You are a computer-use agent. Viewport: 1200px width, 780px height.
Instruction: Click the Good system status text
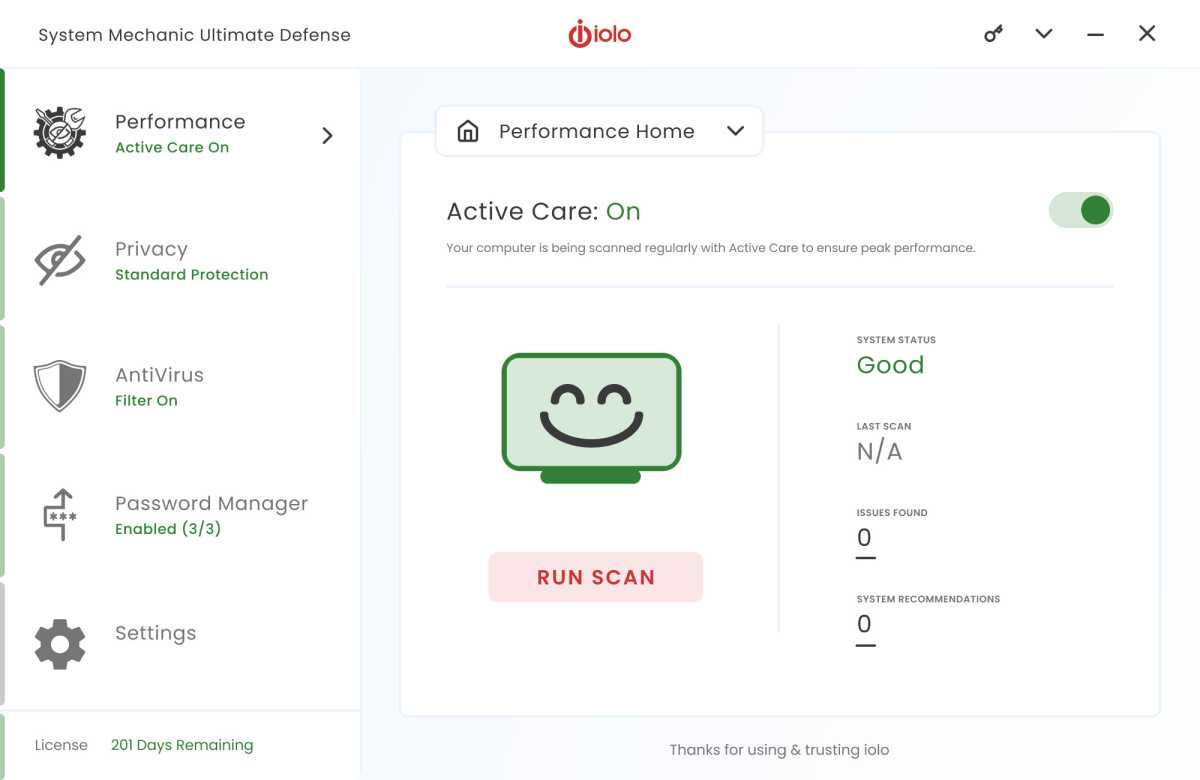click(x=890, y=365)
